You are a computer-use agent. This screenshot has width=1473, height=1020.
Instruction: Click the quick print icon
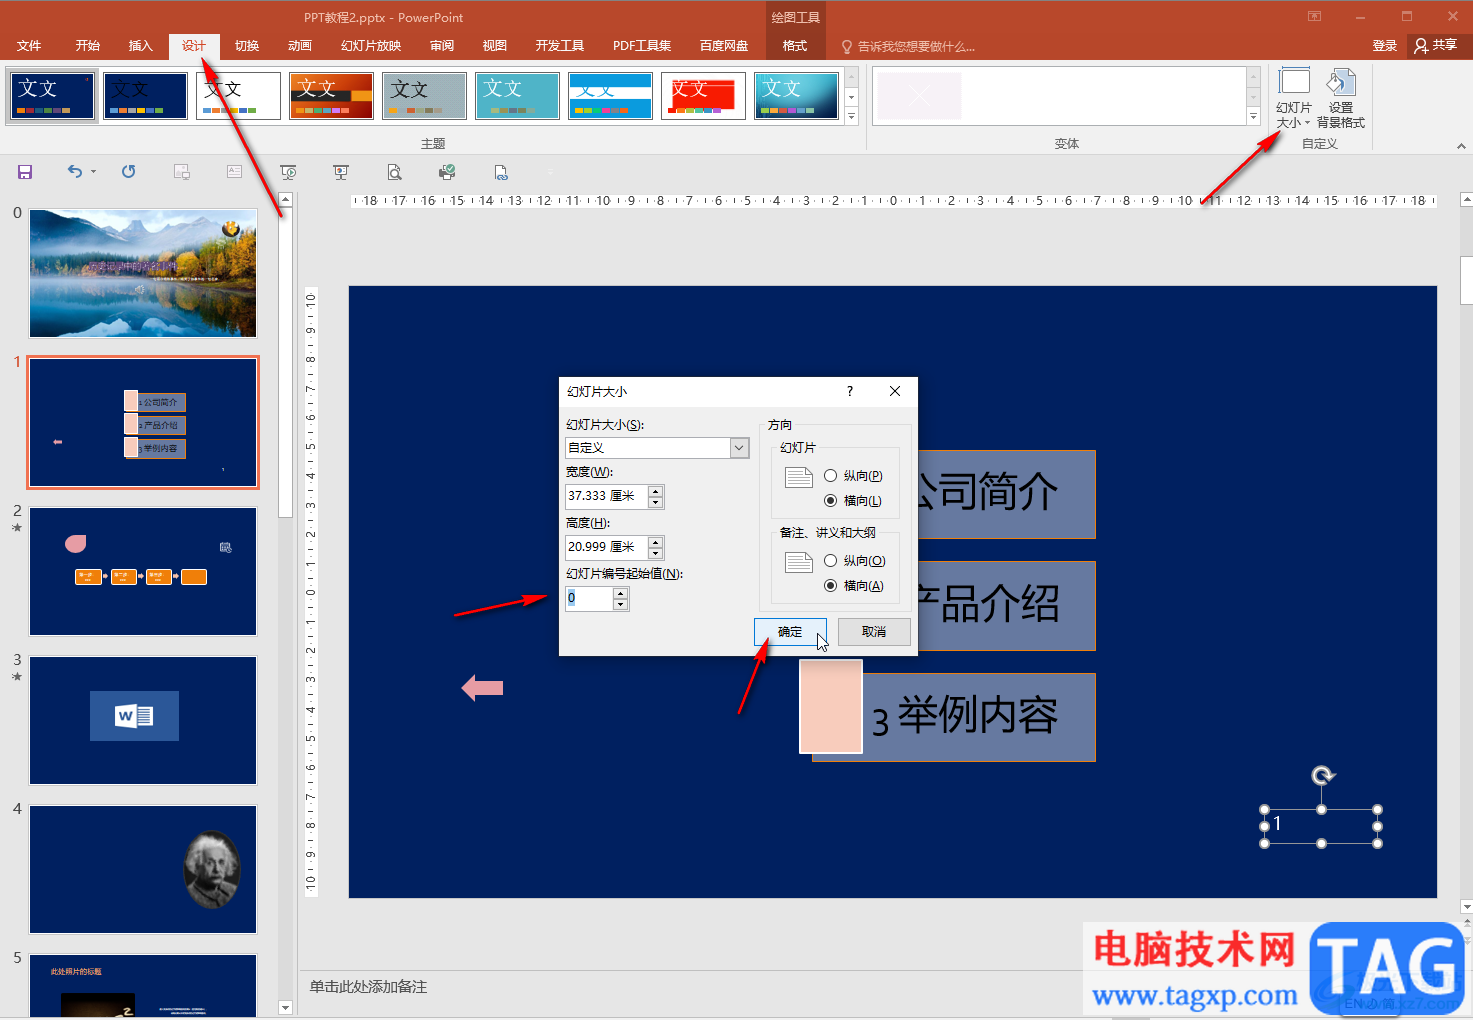coord(447,172)
